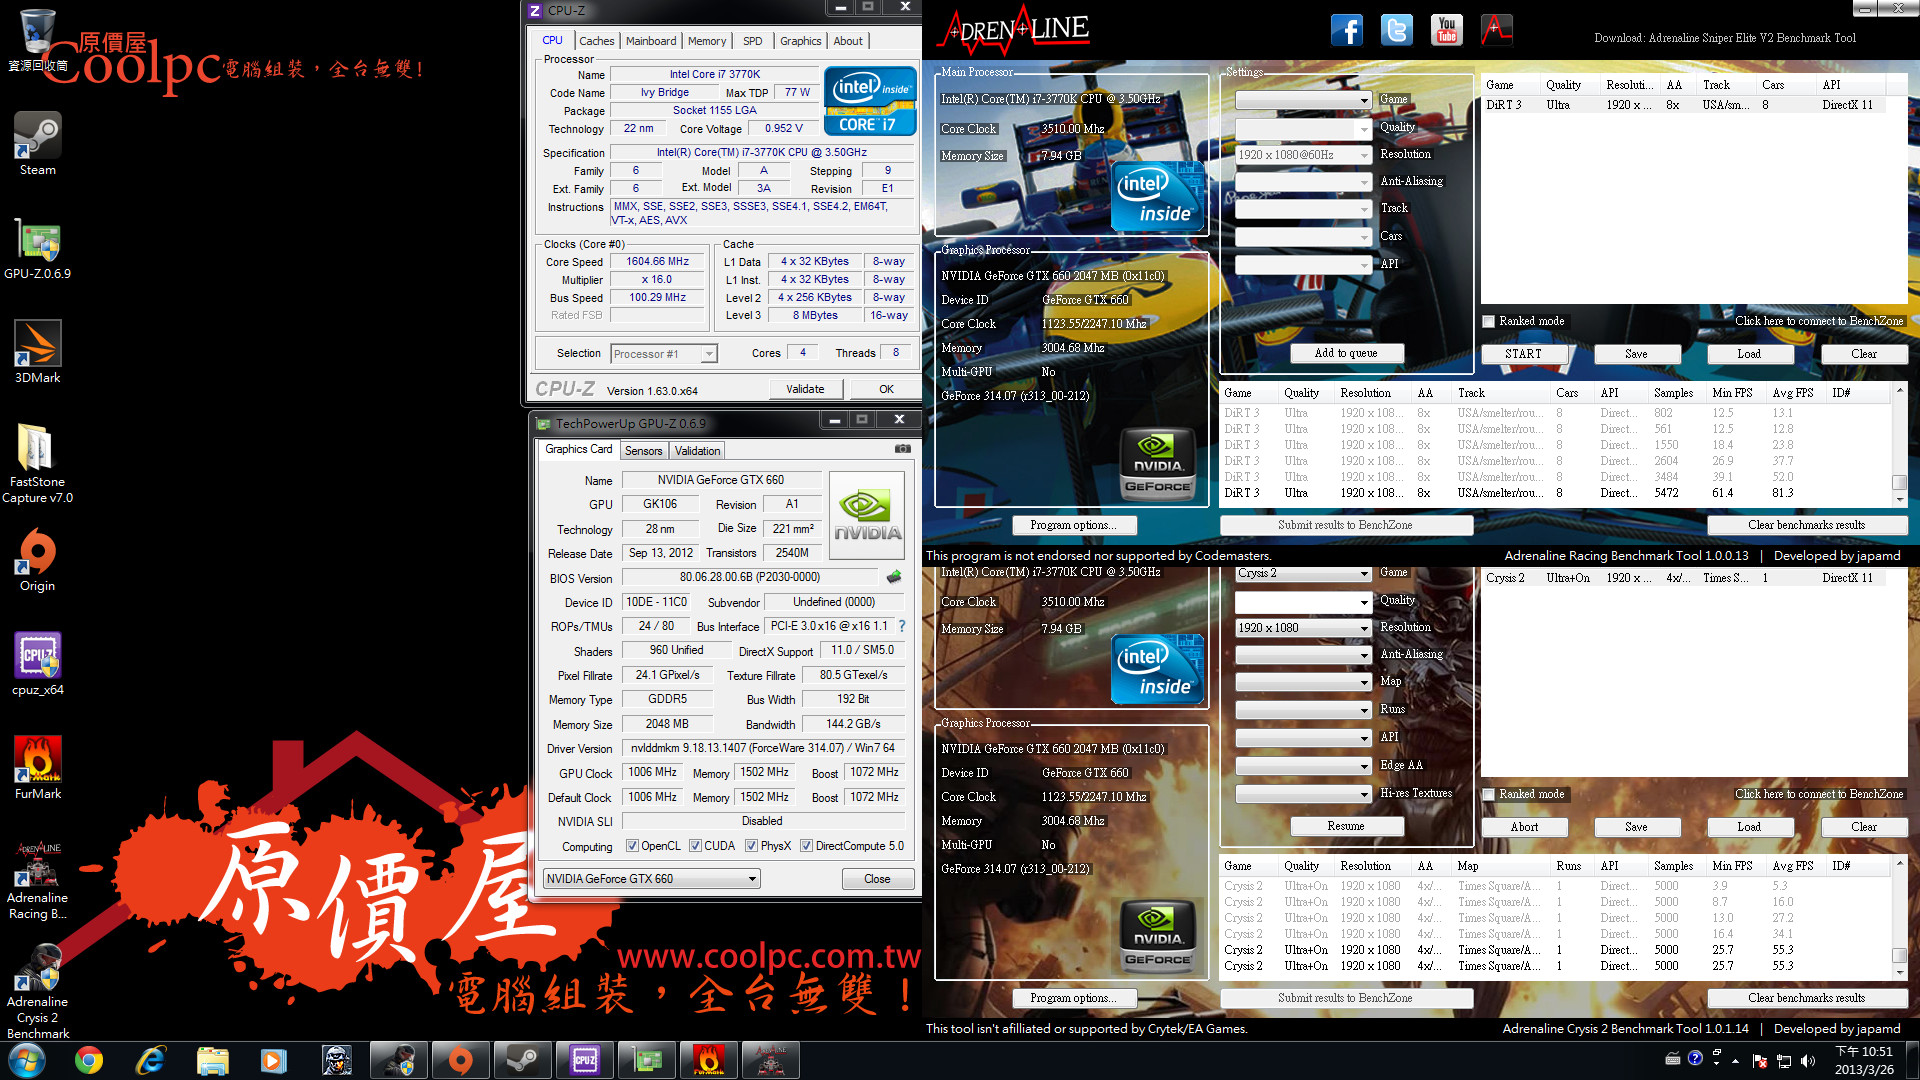Toggle the DirectCompute 5.0 checkbox
1920x1080 pixels.
[x=806, y=846]
